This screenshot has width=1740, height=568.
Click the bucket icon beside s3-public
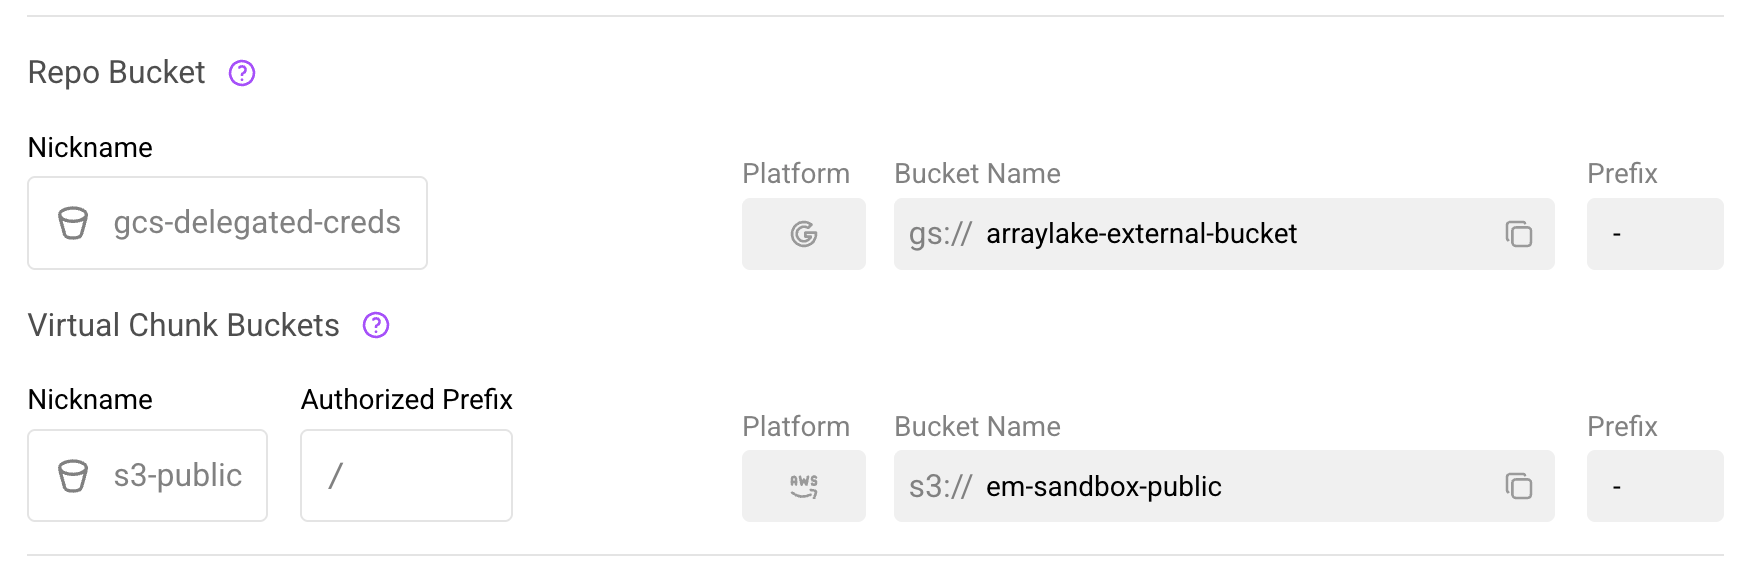coord(73,475)
